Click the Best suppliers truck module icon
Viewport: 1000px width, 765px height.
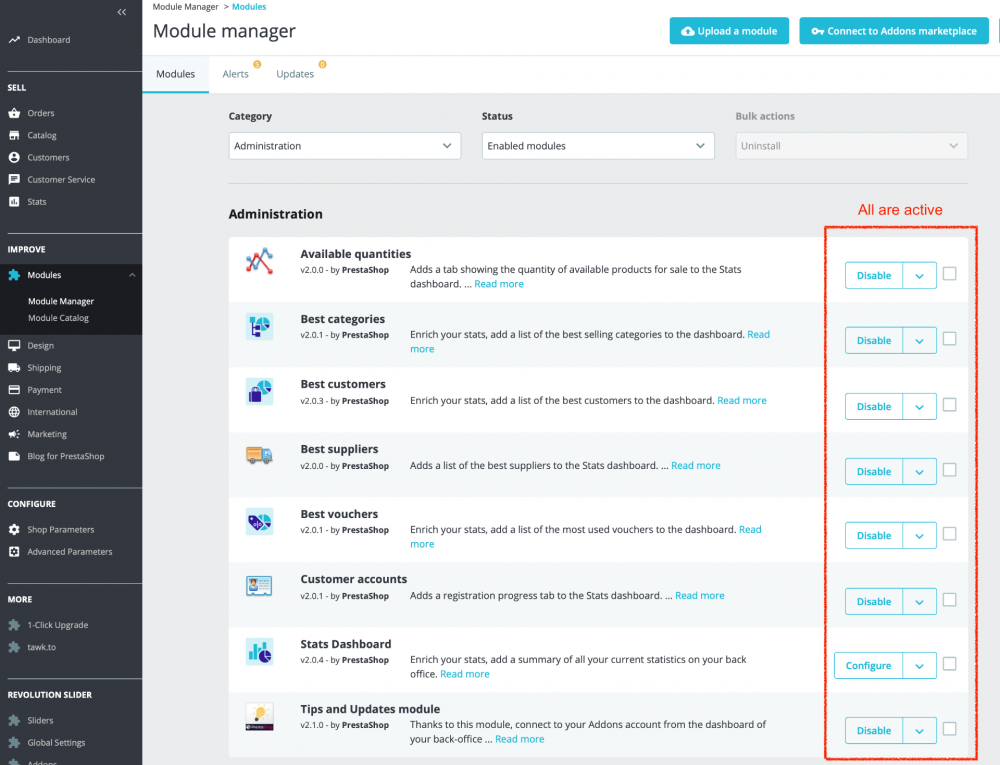tap(260, 455)
